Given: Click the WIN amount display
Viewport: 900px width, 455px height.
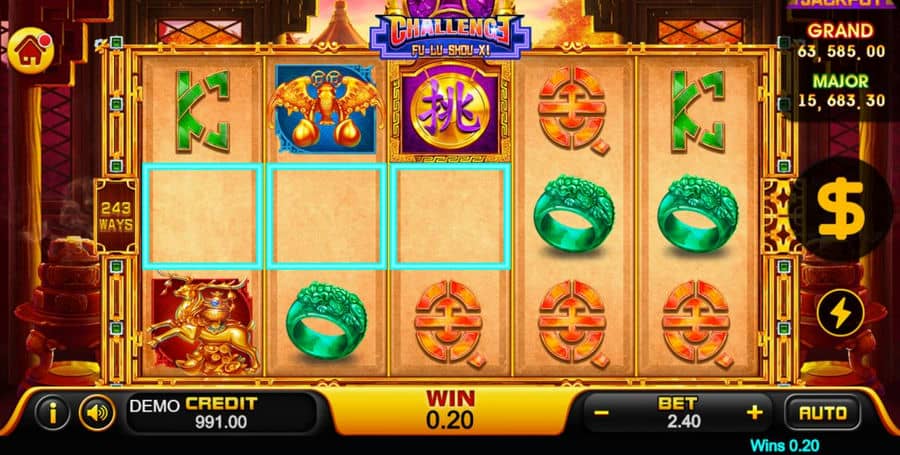Looking at the screenshot, I should [x=450, y=410].
